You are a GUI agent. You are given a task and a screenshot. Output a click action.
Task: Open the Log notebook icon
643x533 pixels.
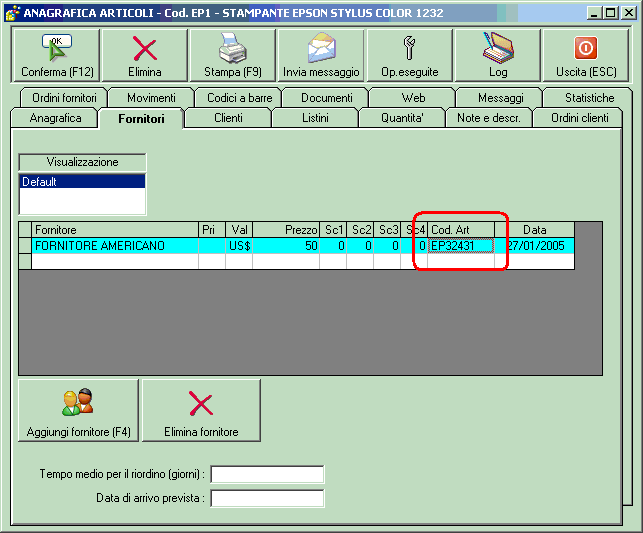pyautogui.click(x=498, y=48)
